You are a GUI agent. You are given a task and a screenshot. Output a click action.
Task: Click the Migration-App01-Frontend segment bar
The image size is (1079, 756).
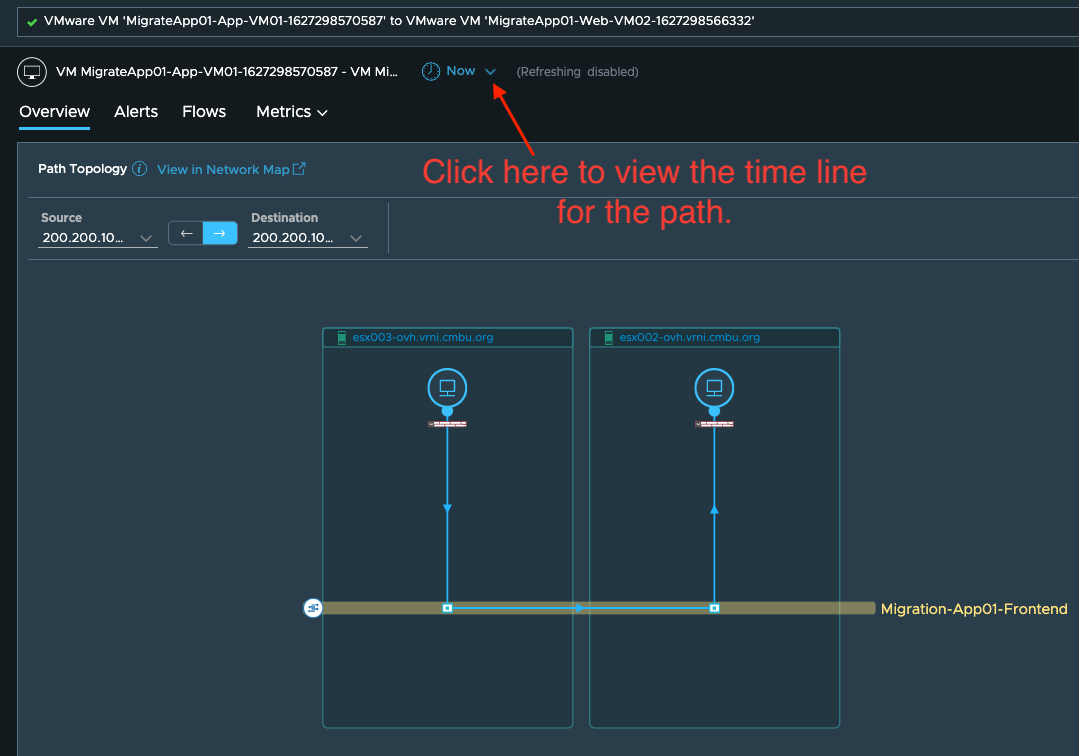coord(599,608)
